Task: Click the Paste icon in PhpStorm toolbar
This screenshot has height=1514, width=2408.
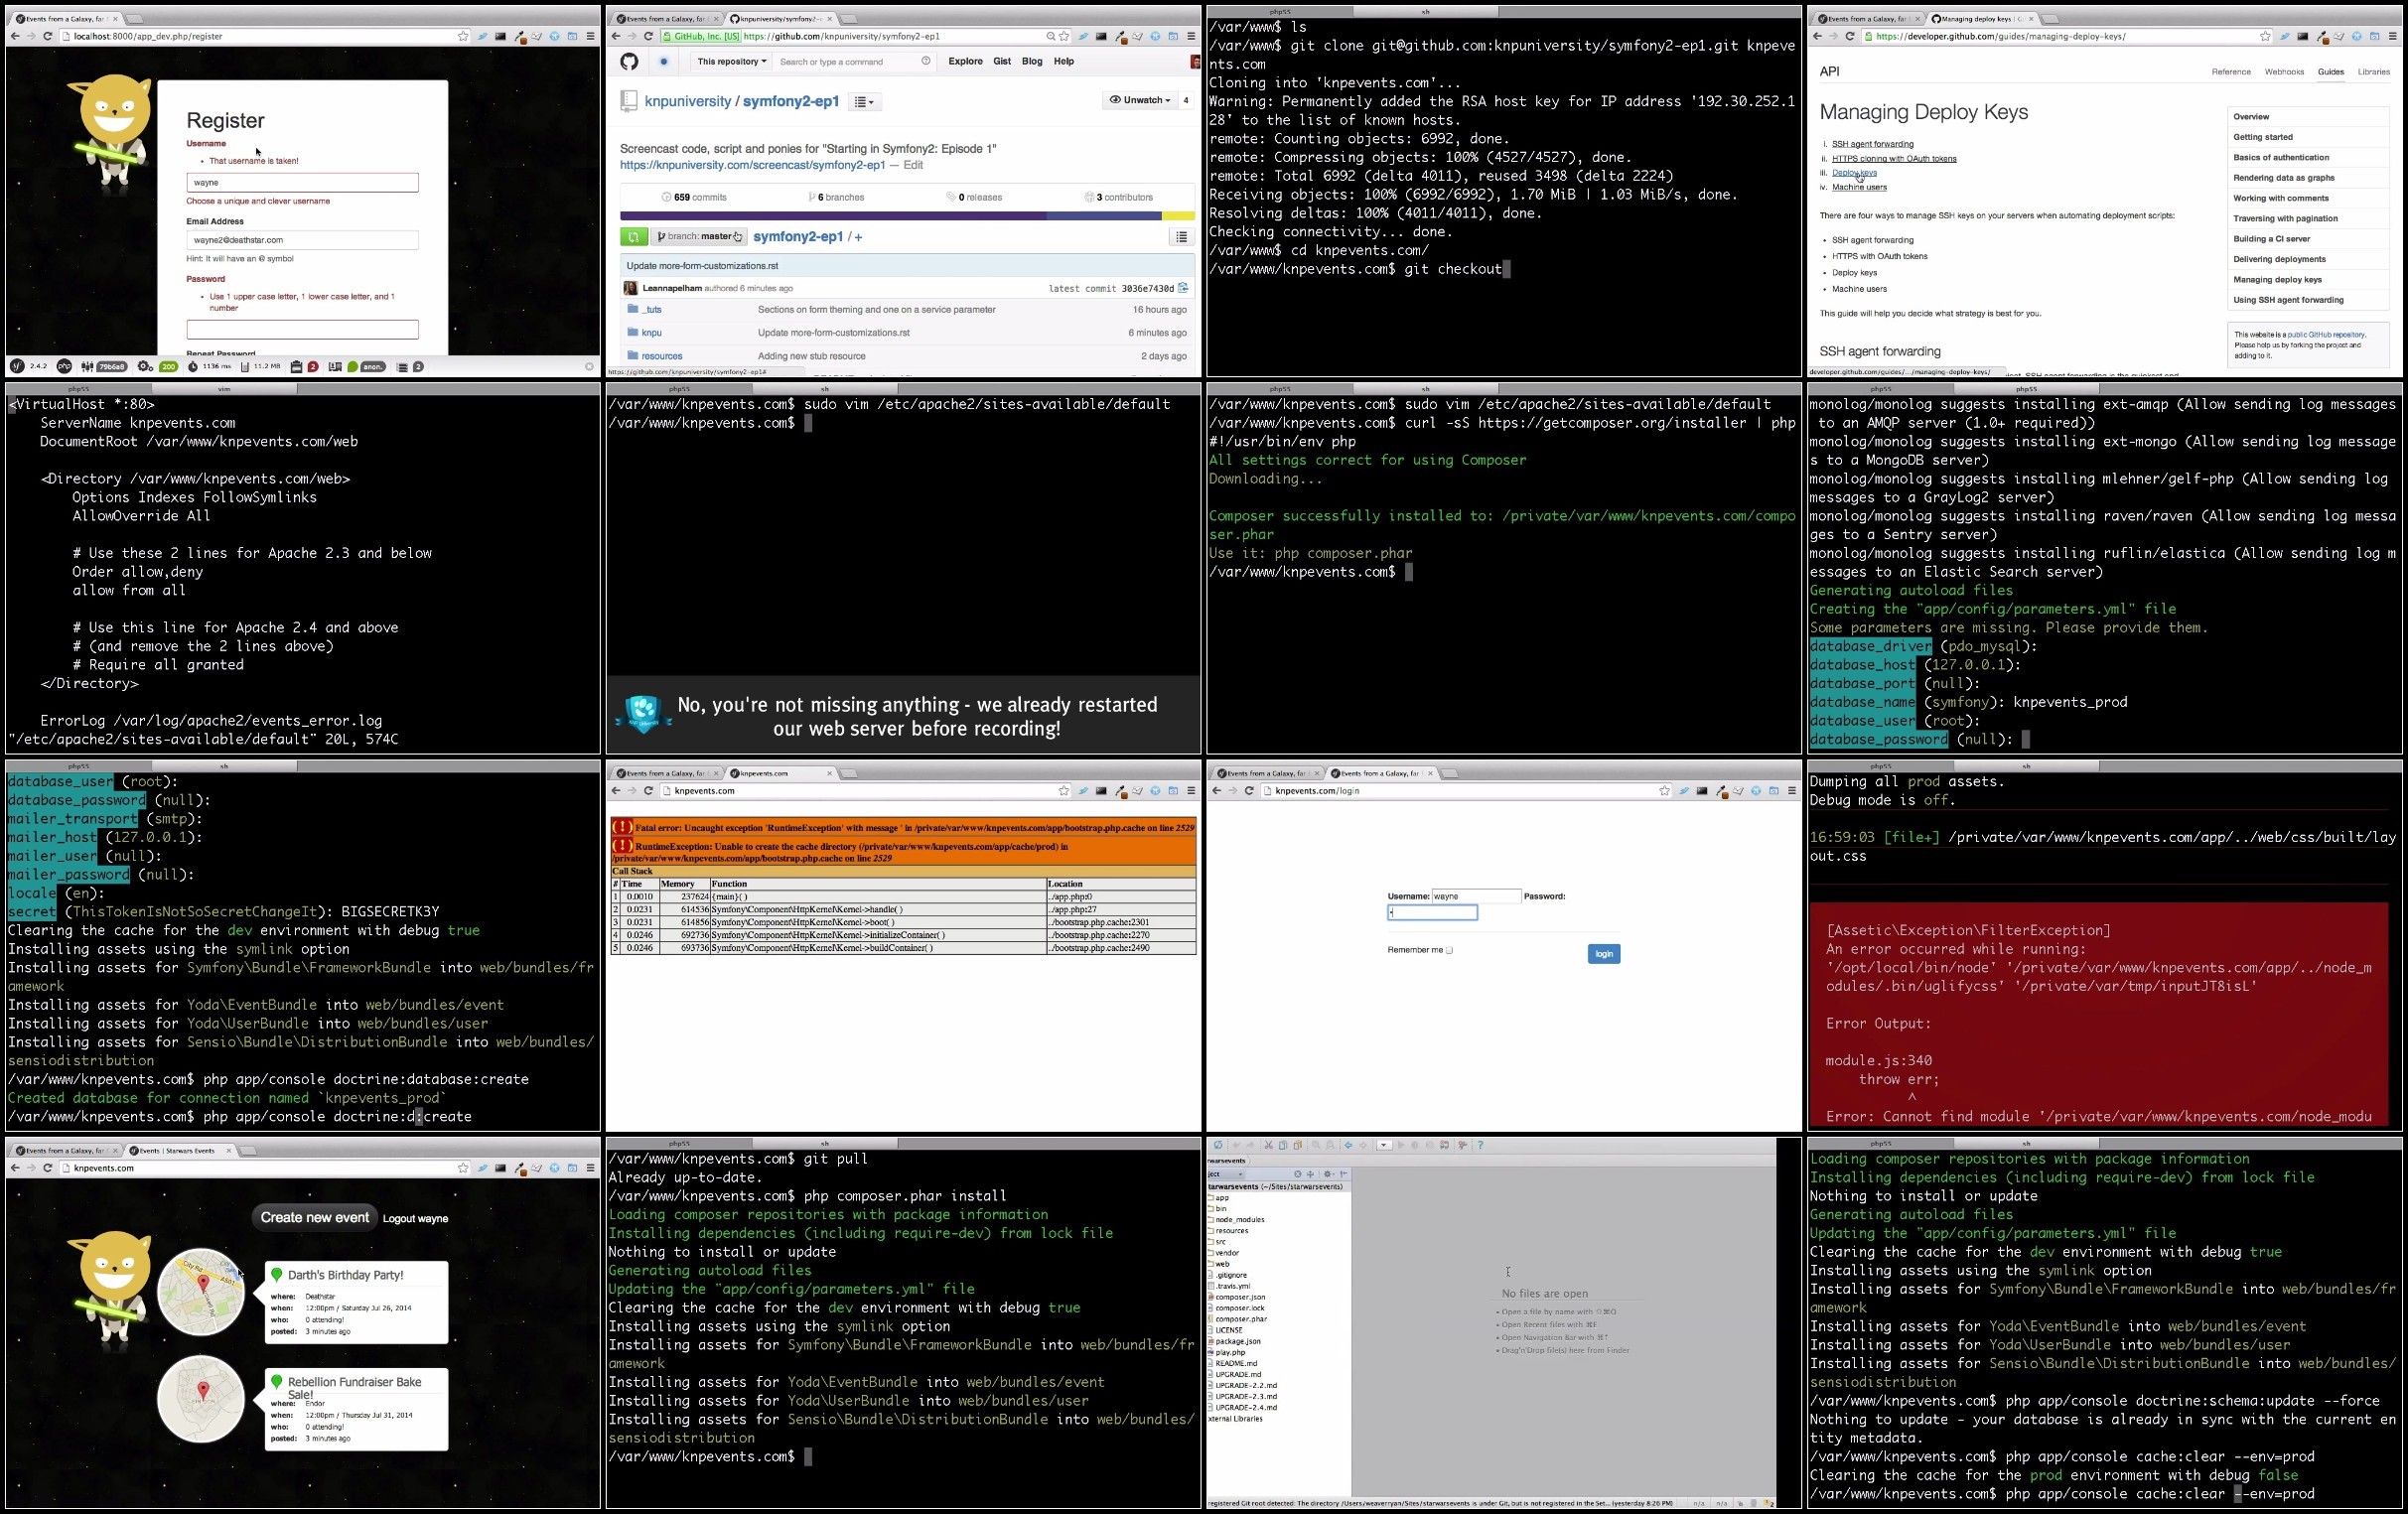Action: coord(1298,1145)
